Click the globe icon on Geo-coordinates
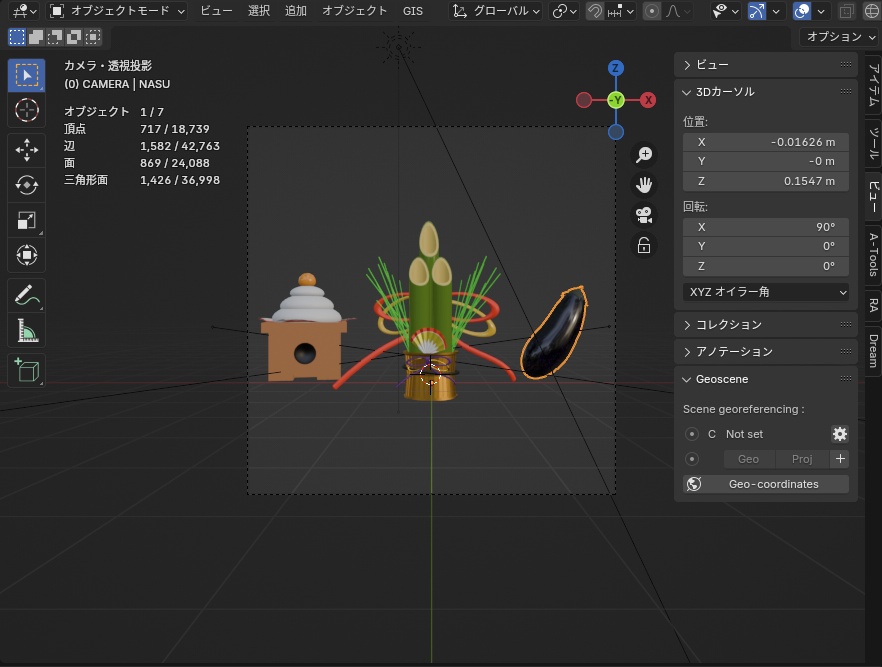 point(694,484)
